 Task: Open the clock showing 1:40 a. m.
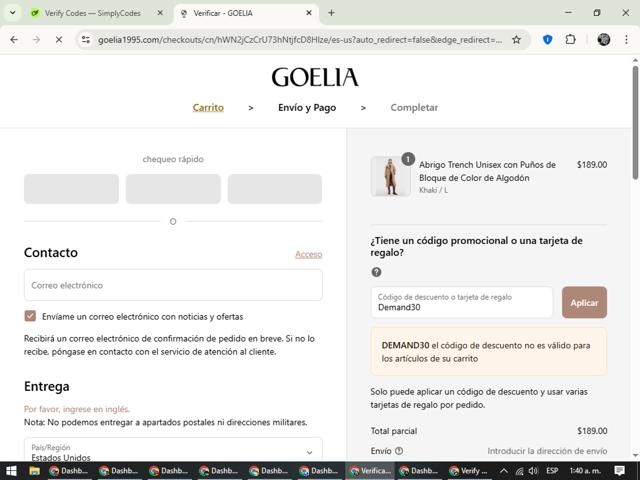coord(584,471)
